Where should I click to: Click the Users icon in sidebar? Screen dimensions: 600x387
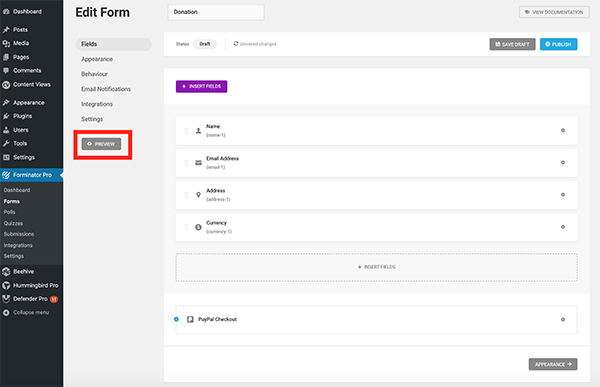coord(6,130)
